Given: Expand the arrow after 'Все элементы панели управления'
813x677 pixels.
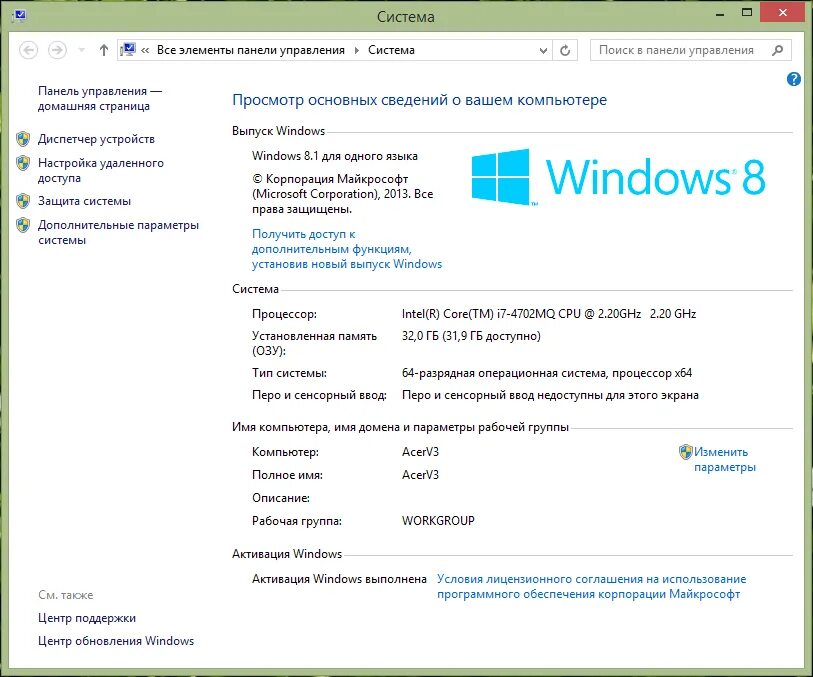Looking at the screenshot, I should coord(357,50).
